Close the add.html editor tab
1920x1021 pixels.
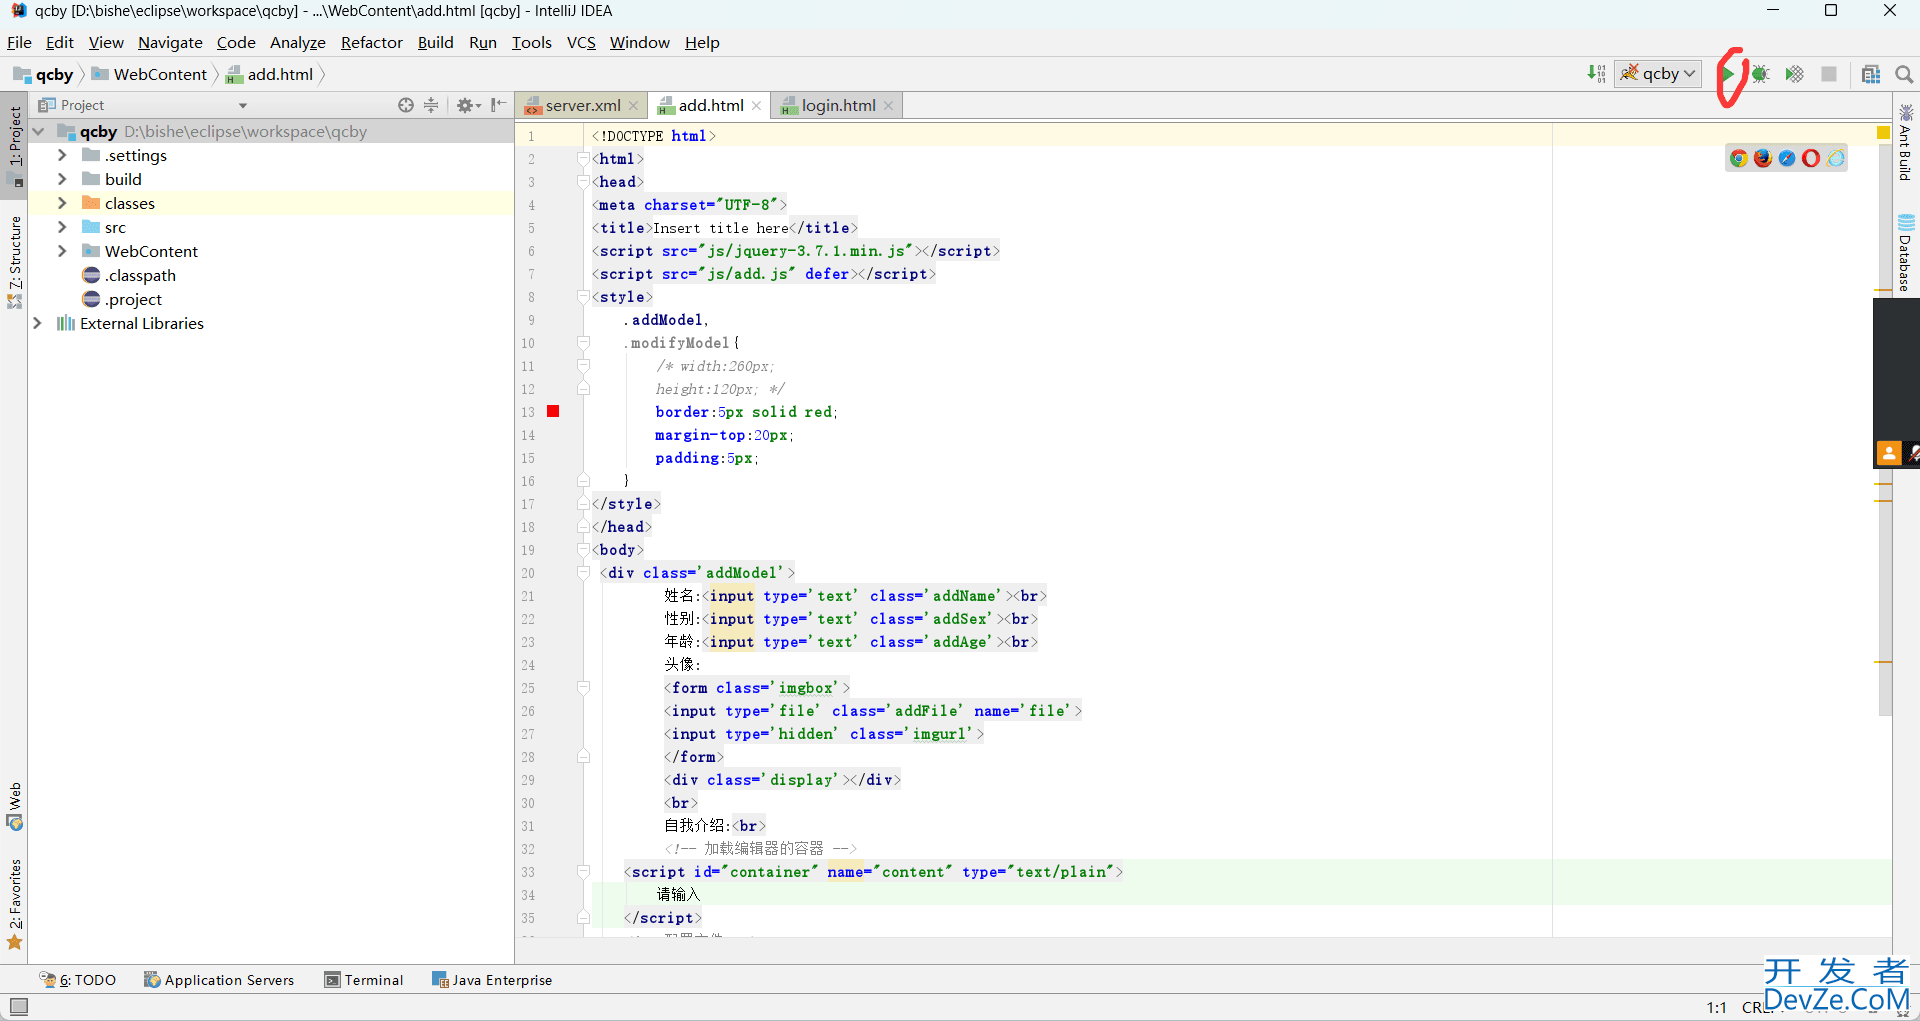point(757,106)
